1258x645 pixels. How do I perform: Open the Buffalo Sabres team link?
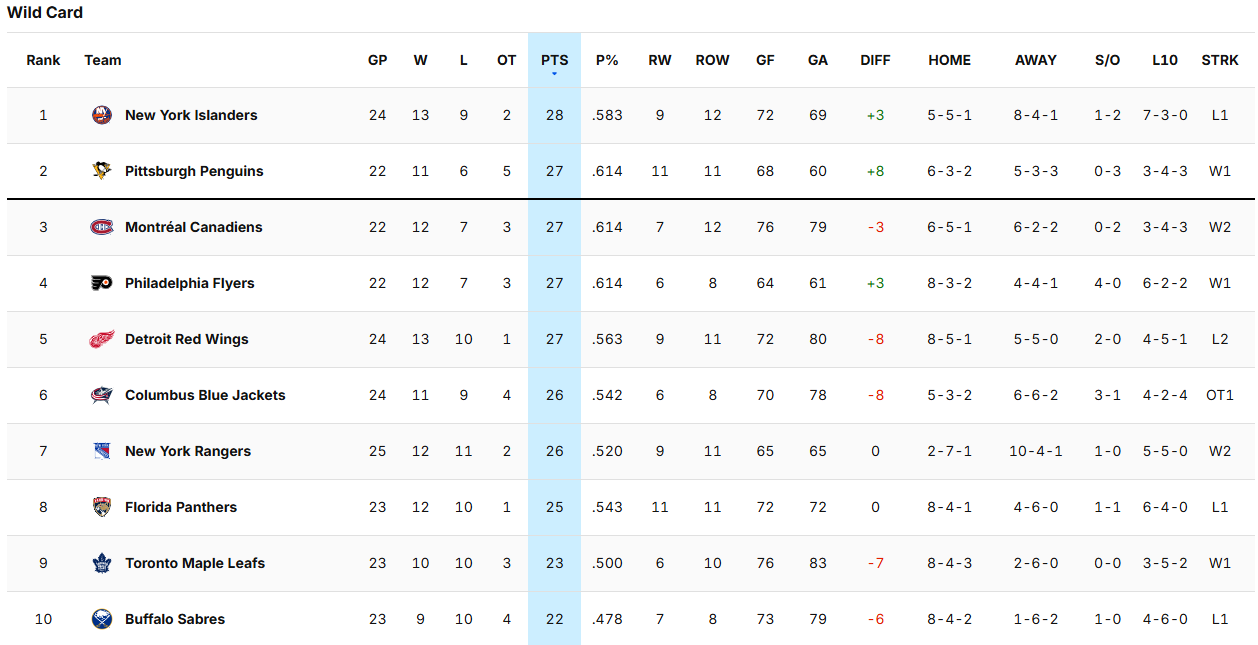coord(175,619)
